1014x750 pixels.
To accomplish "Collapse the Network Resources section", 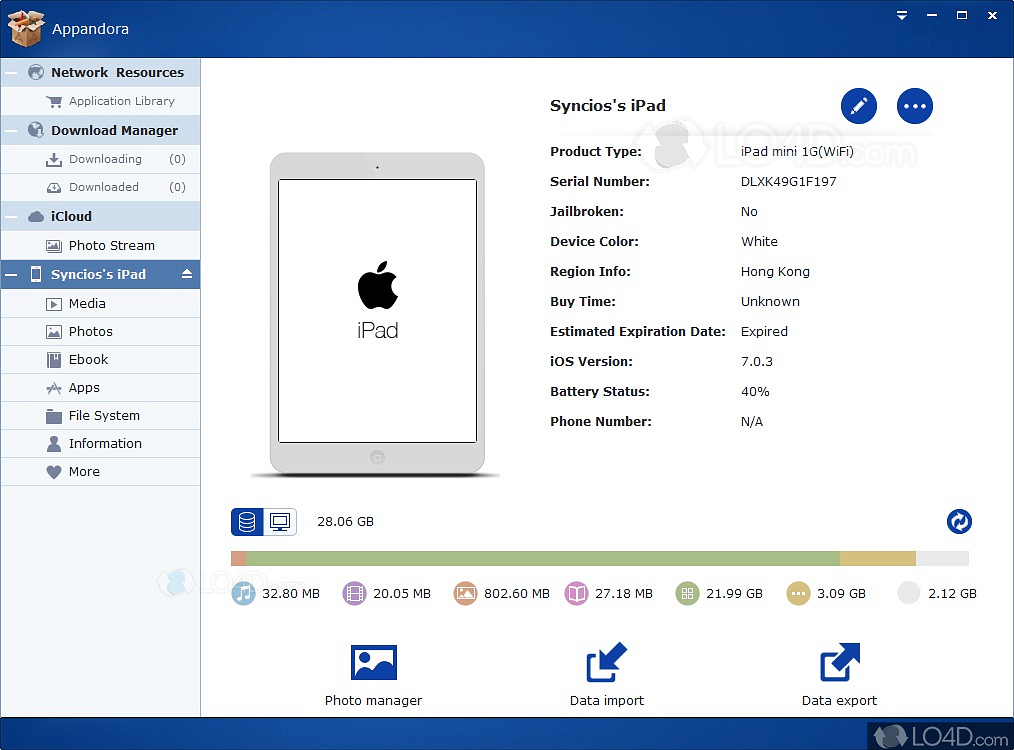I will click(x=12, y=72).
